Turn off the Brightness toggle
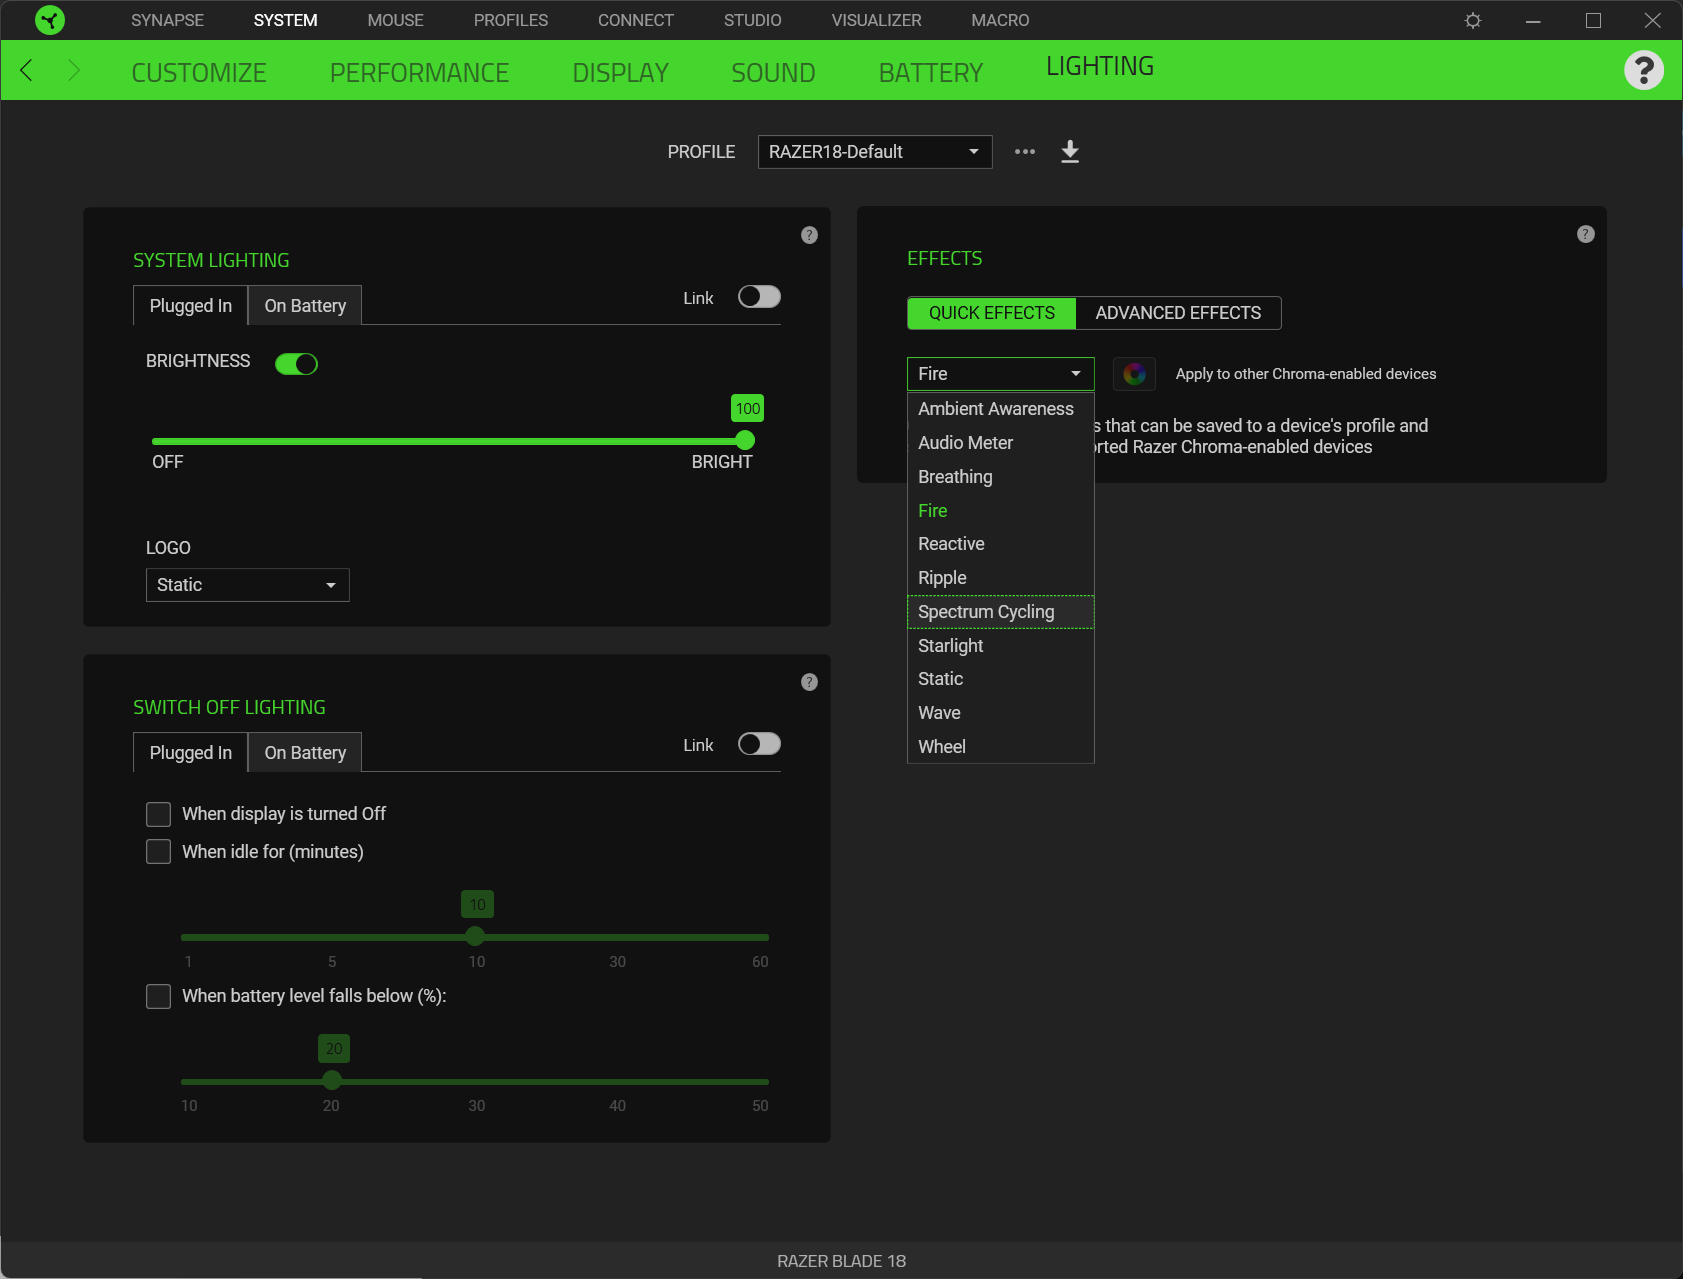The image size is (1683, 1279). (x=297, y=364)
